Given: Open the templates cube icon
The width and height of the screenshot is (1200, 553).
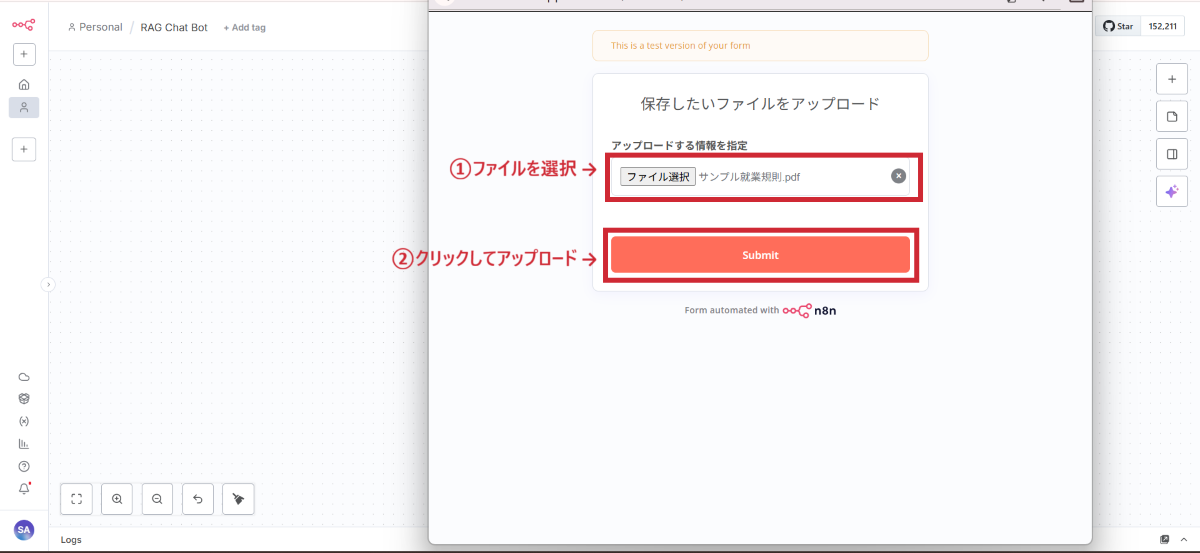Looking at the screenshot, I should coord(24,398).
